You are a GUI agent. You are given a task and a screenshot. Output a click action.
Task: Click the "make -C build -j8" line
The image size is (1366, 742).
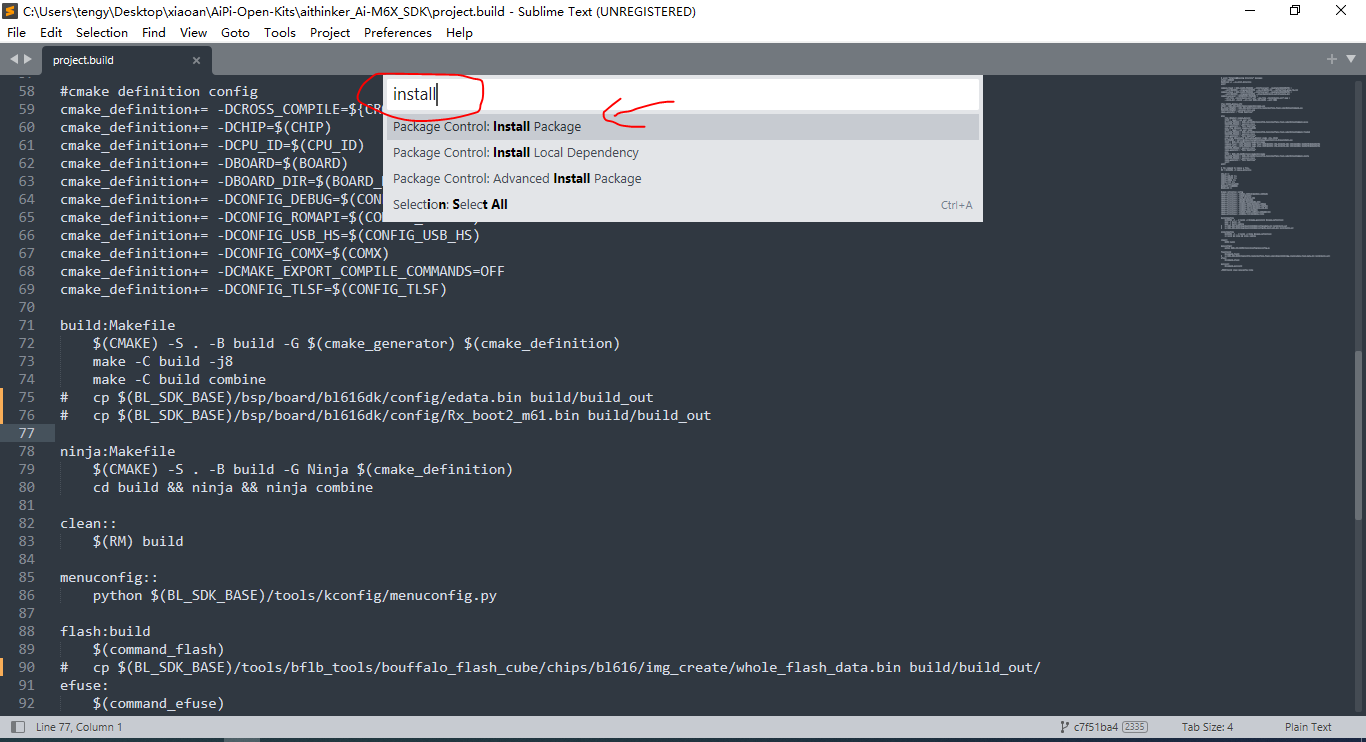point(163,361)
